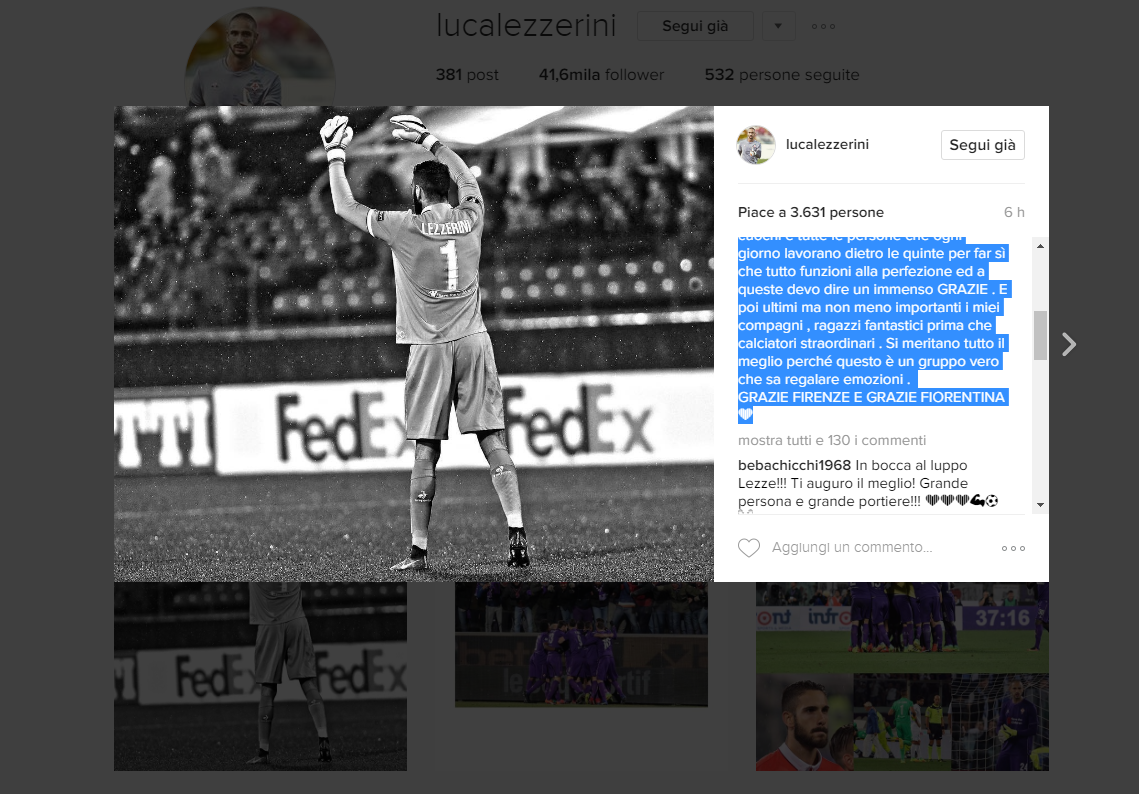Like the post with heart icon
This screenshot has height=799, width=1139.
749,548
